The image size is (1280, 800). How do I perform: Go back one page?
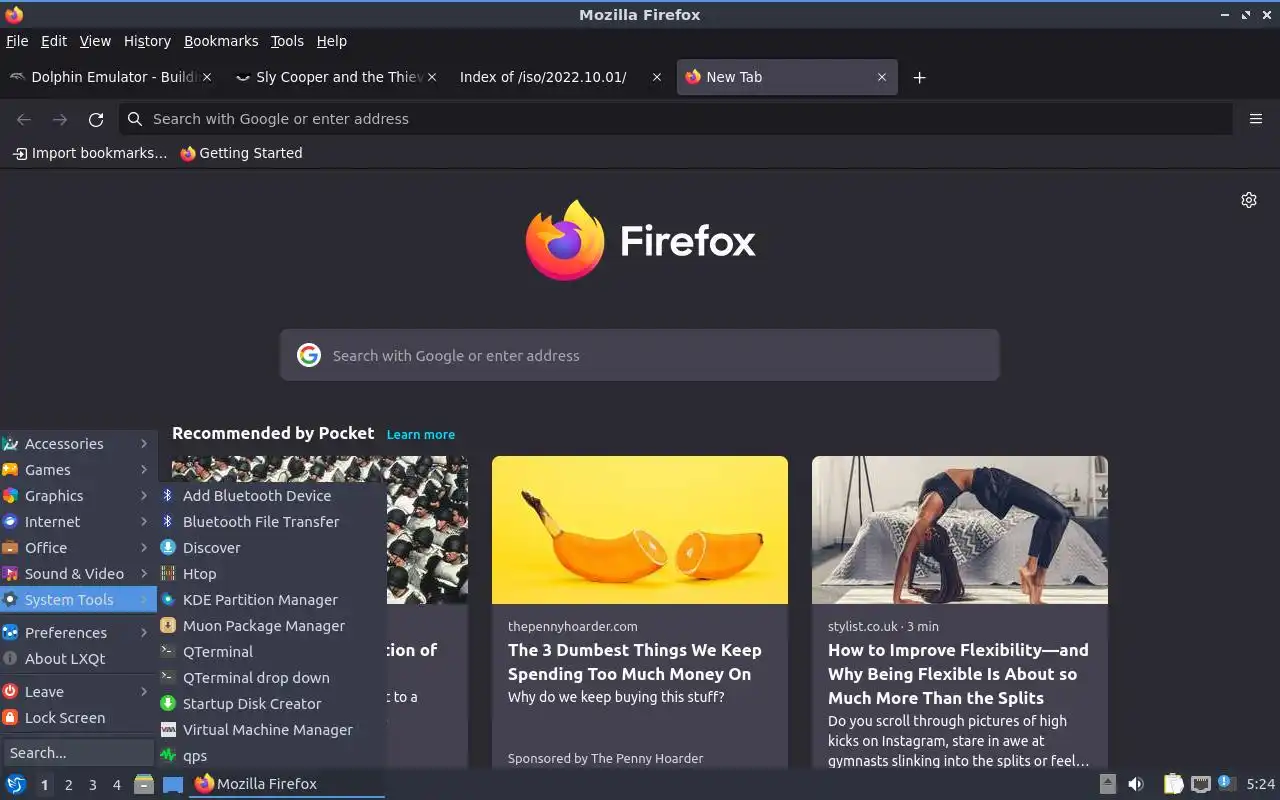24,119
